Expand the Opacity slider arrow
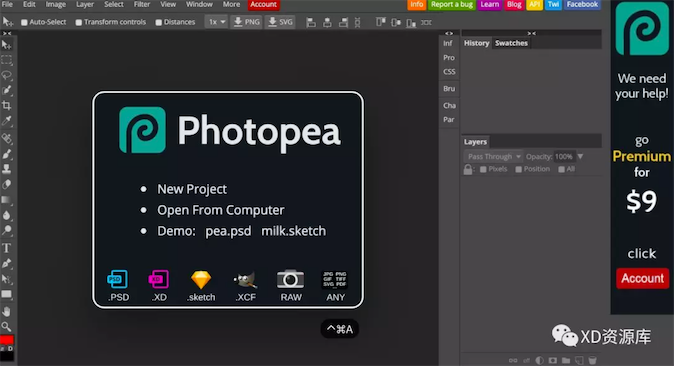The width and height of the screenshot is (674, 366). click(x=580, y=157)
